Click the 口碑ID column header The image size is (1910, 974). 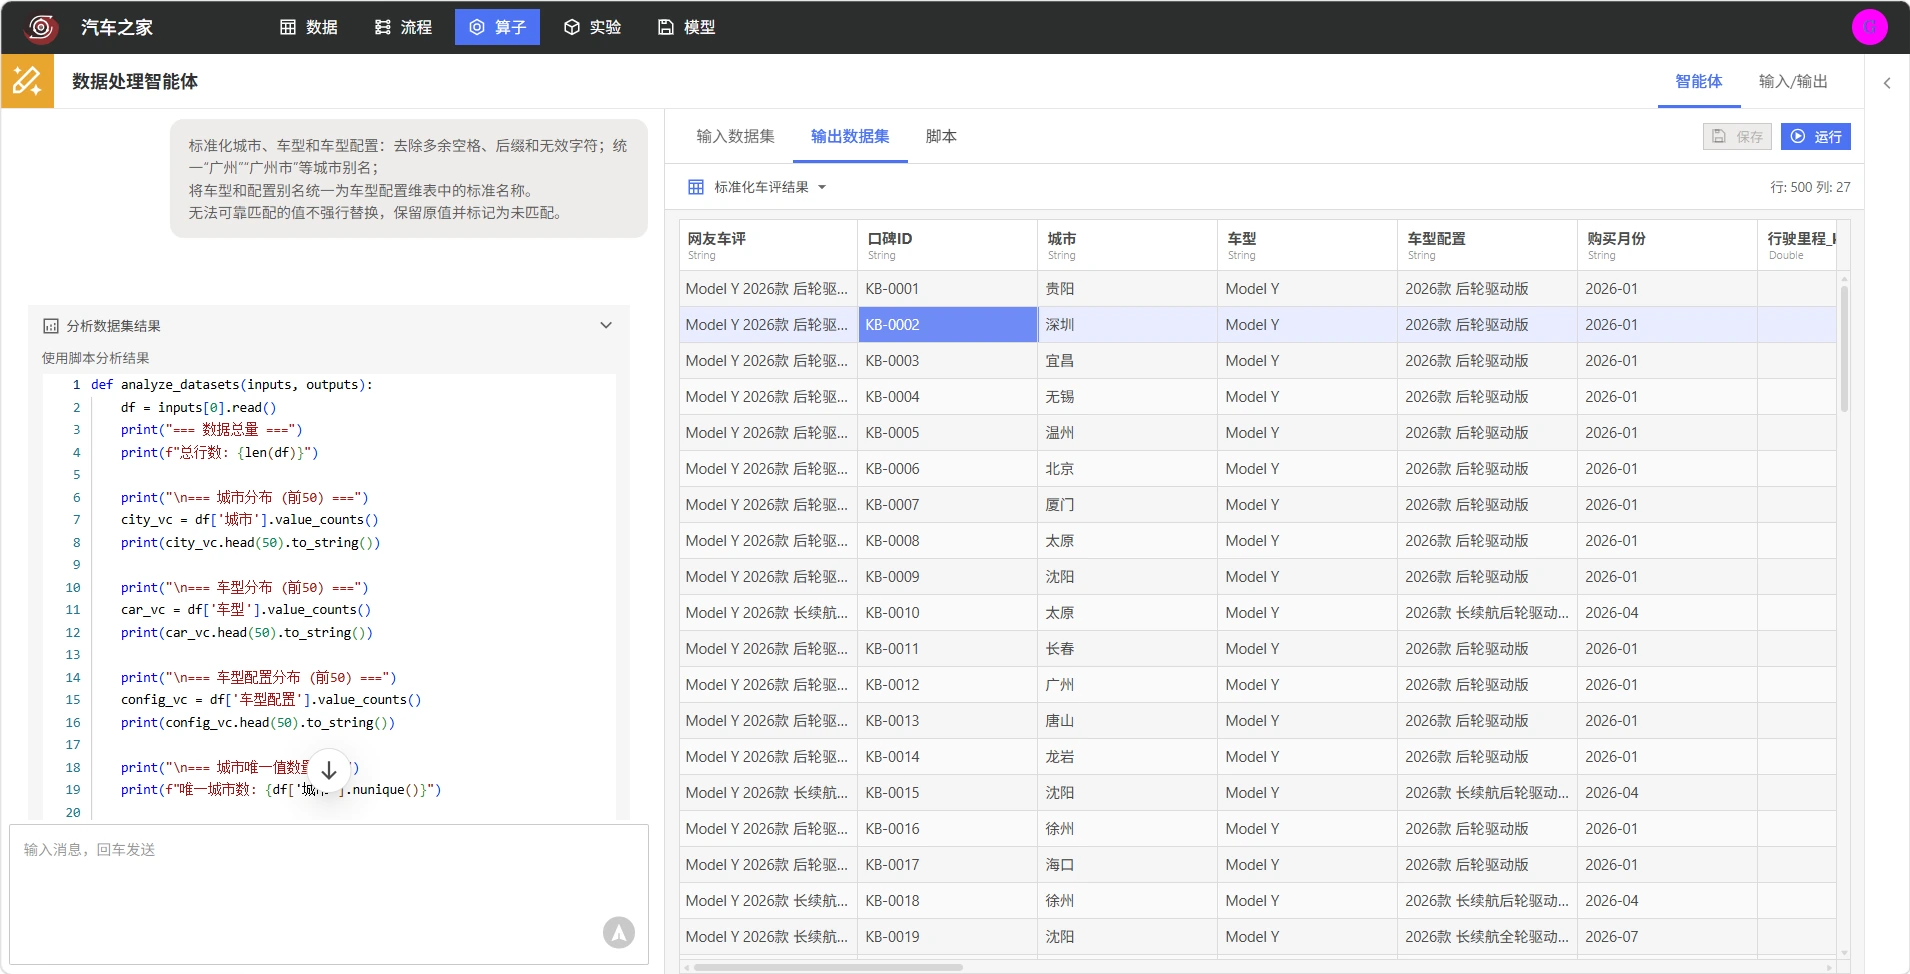(x=948, y=245)
